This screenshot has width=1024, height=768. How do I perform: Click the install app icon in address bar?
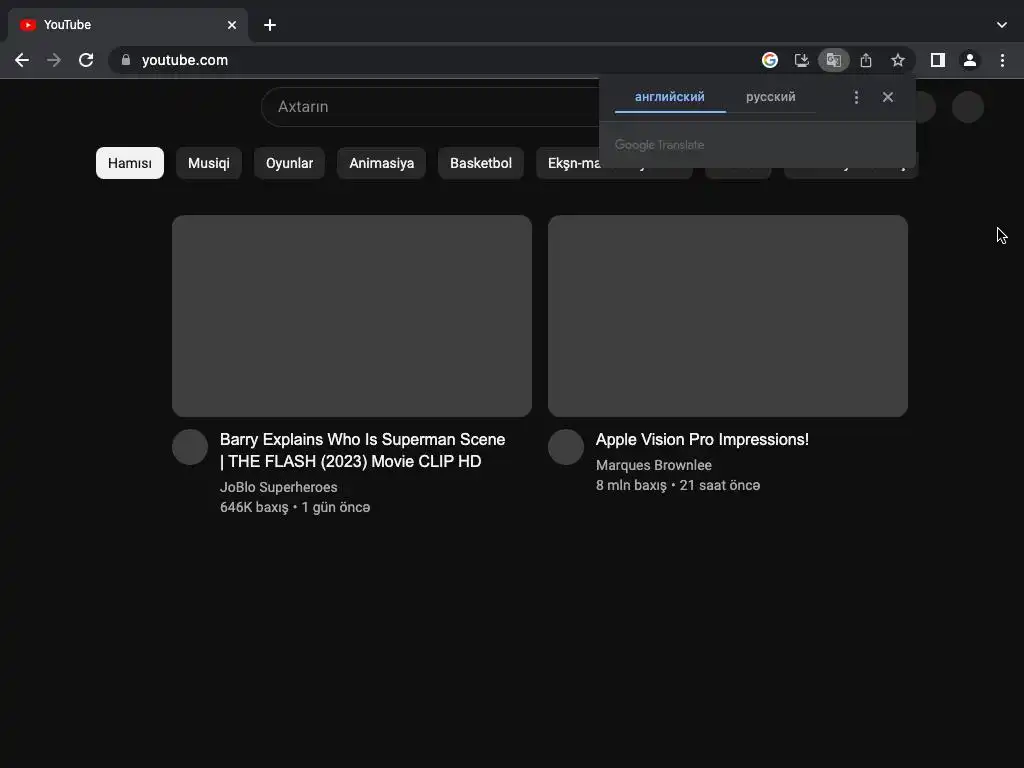click(801, 60)
